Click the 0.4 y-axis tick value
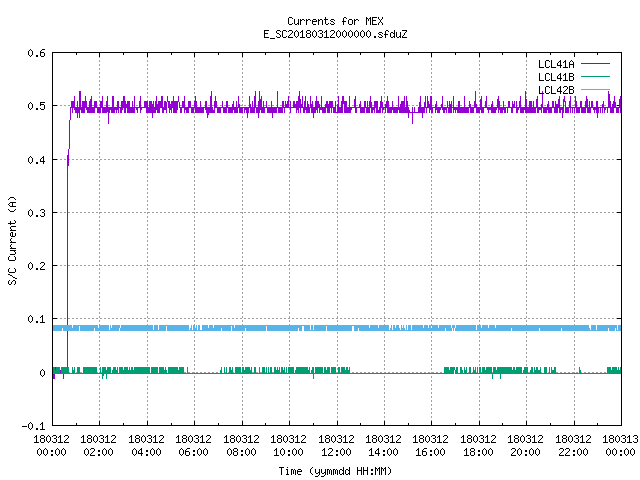This screenshot has height=480, width=640. point(36,160)
